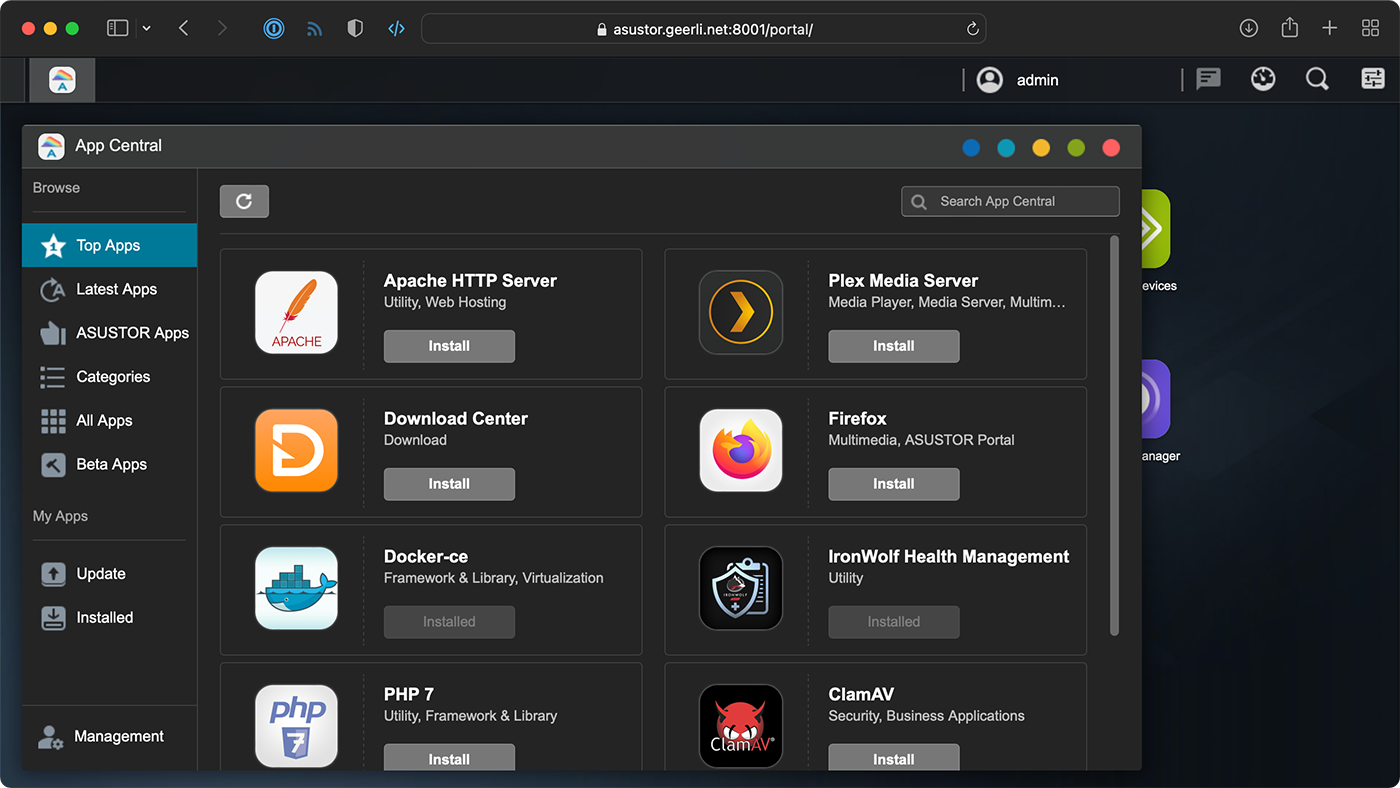Click IronWolf Health Management Installed button
The image size is (1400, 788).
tap(893, 622)
